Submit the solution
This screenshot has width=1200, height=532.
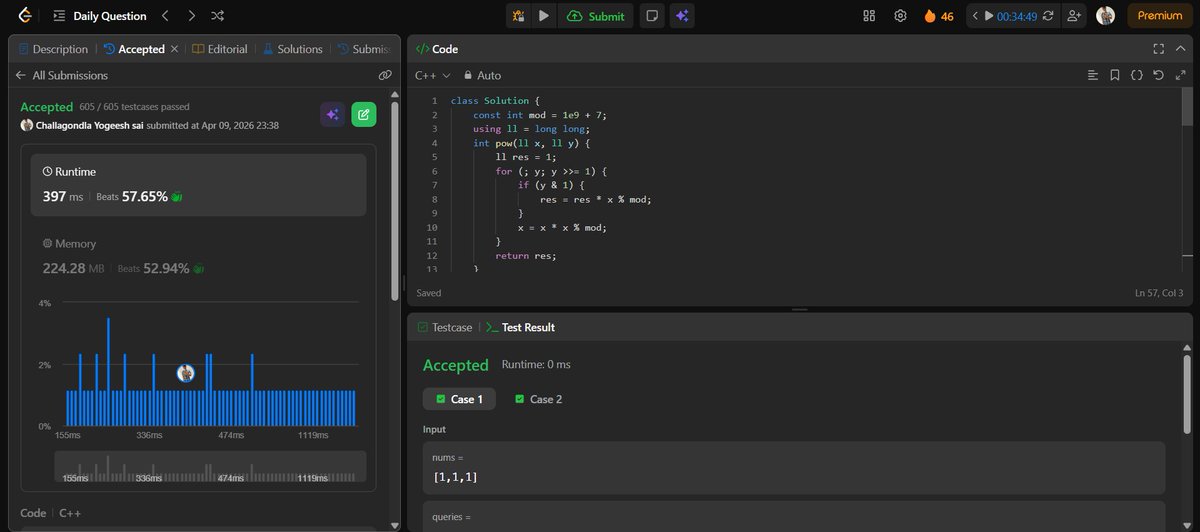[x=596, y=16]
